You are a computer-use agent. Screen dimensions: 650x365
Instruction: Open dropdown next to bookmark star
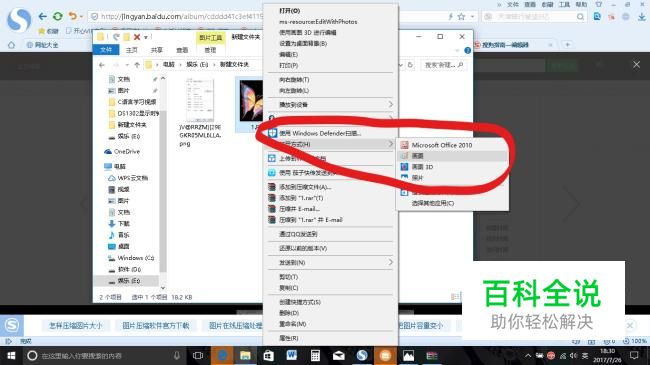(472, 17)
